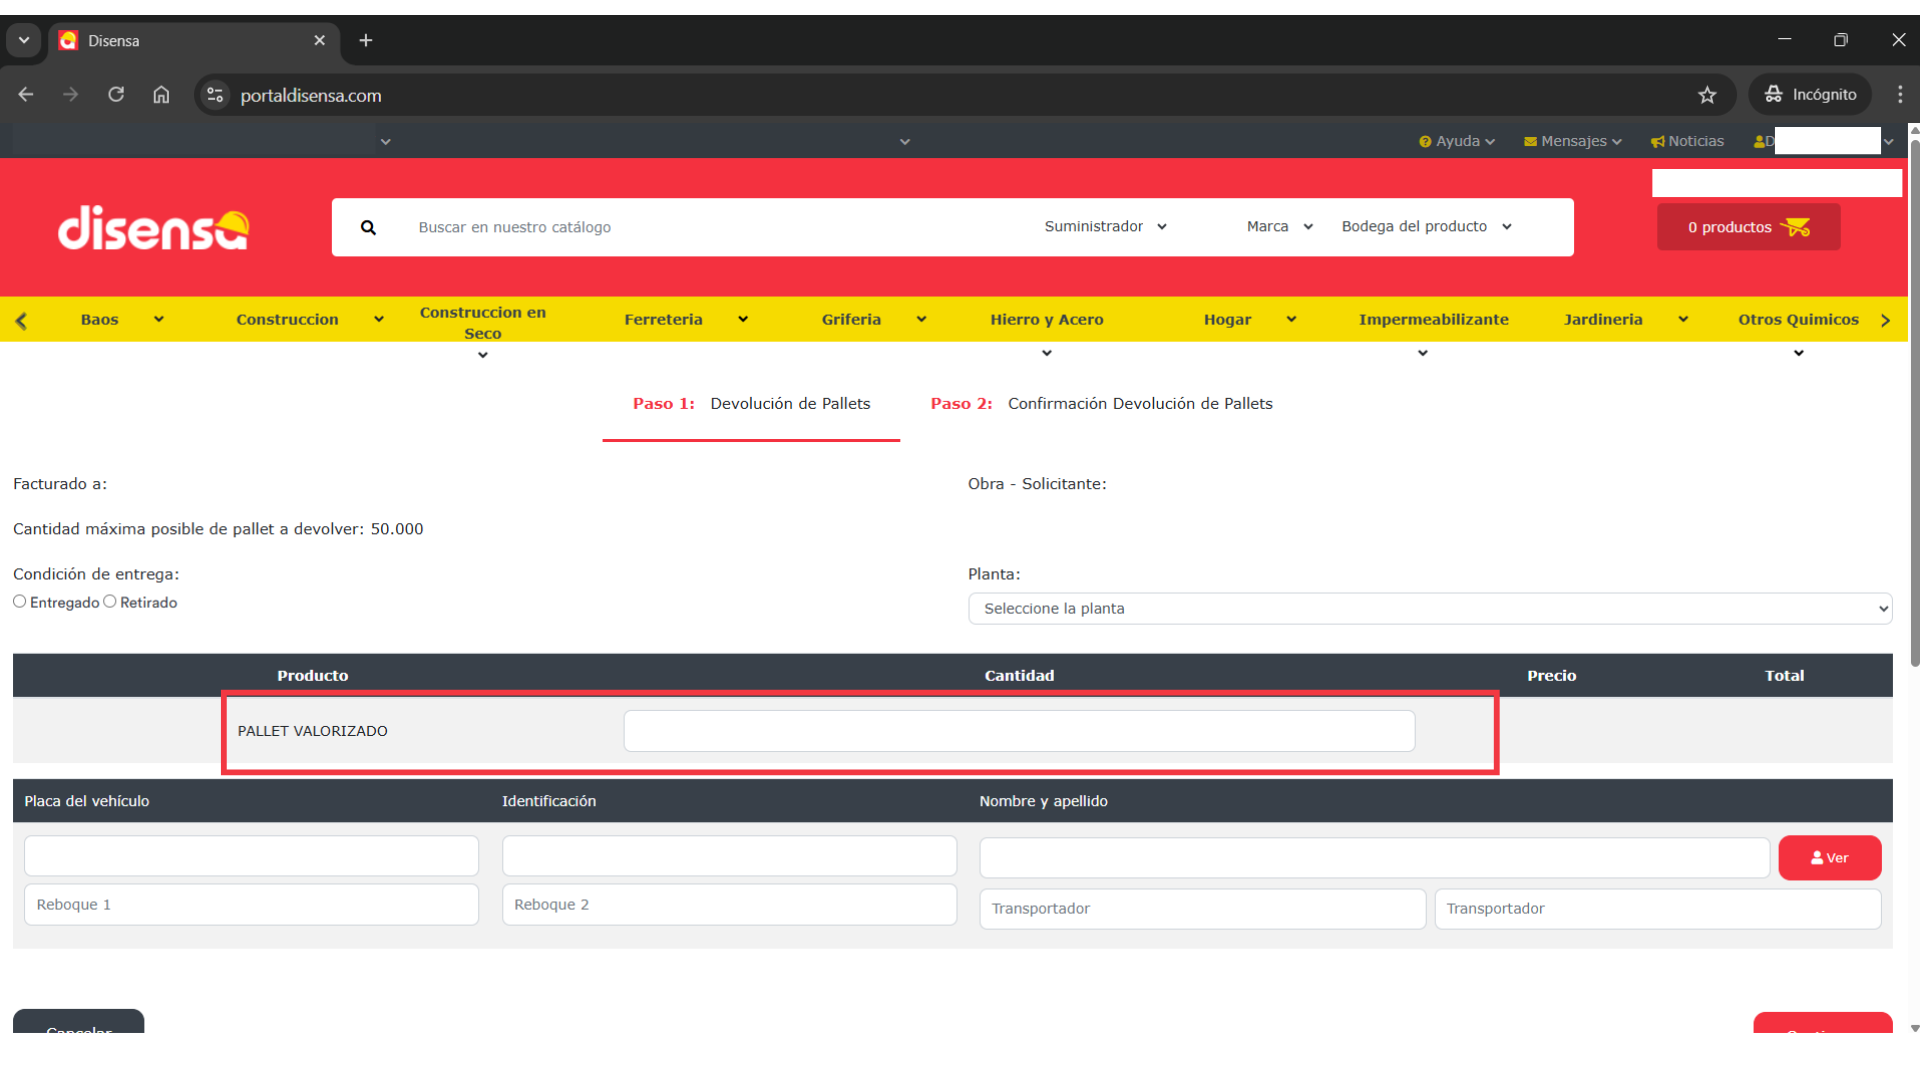Go to browser home page icon
The height and width of the screenshot is (1080, 1920).
161,95
